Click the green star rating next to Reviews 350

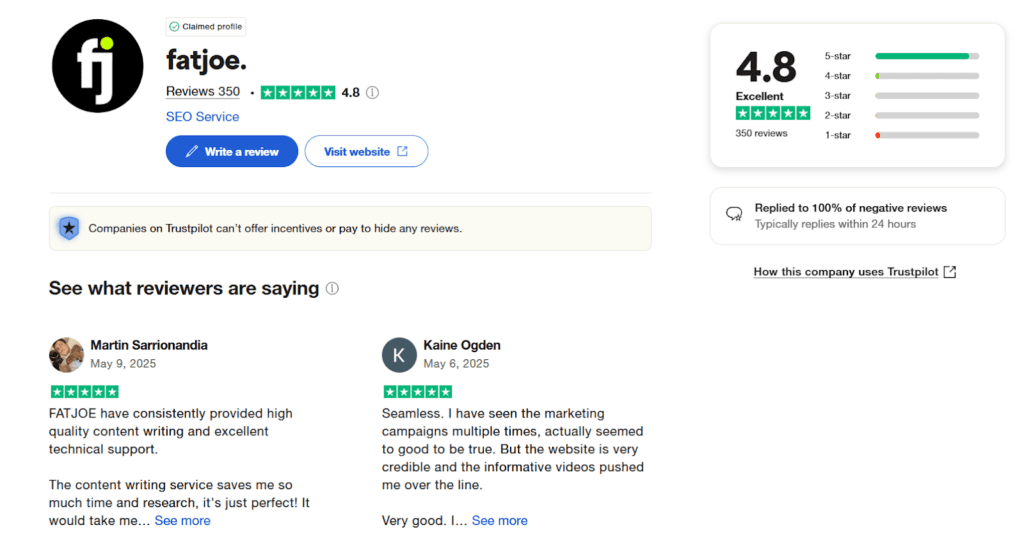(x=298, y=92)
